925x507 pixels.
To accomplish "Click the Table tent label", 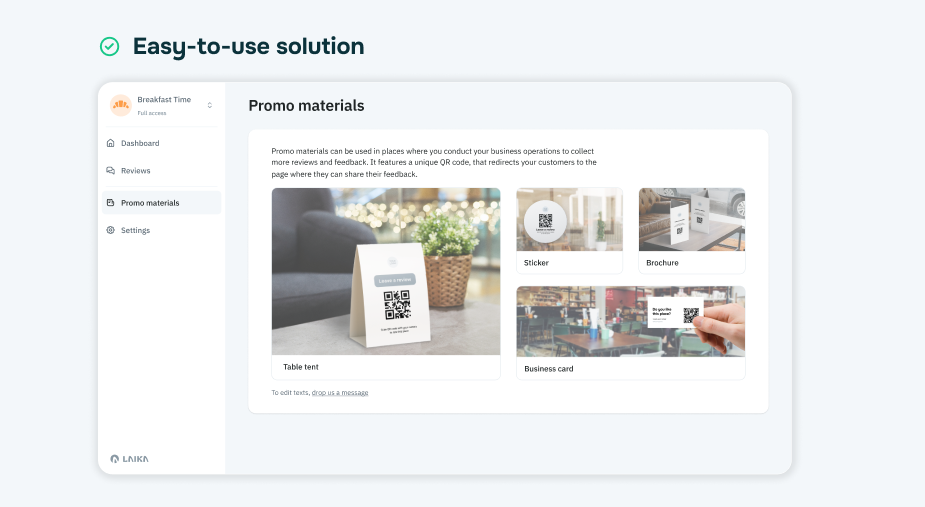I will tap(301, 367).
